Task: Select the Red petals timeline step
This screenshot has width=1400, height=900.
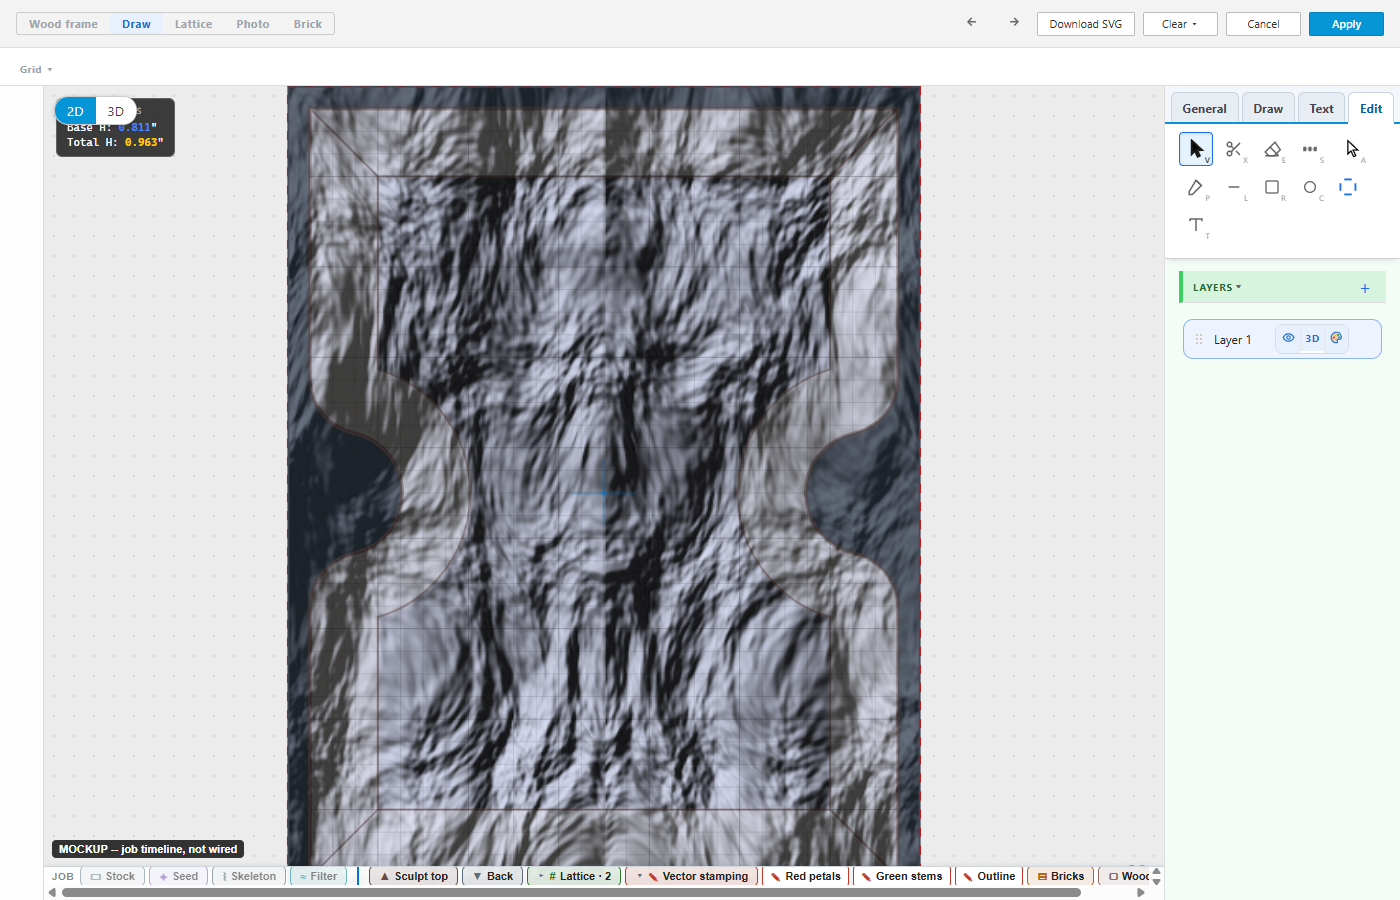Action: pyautogui.click(x=805, y=876)
